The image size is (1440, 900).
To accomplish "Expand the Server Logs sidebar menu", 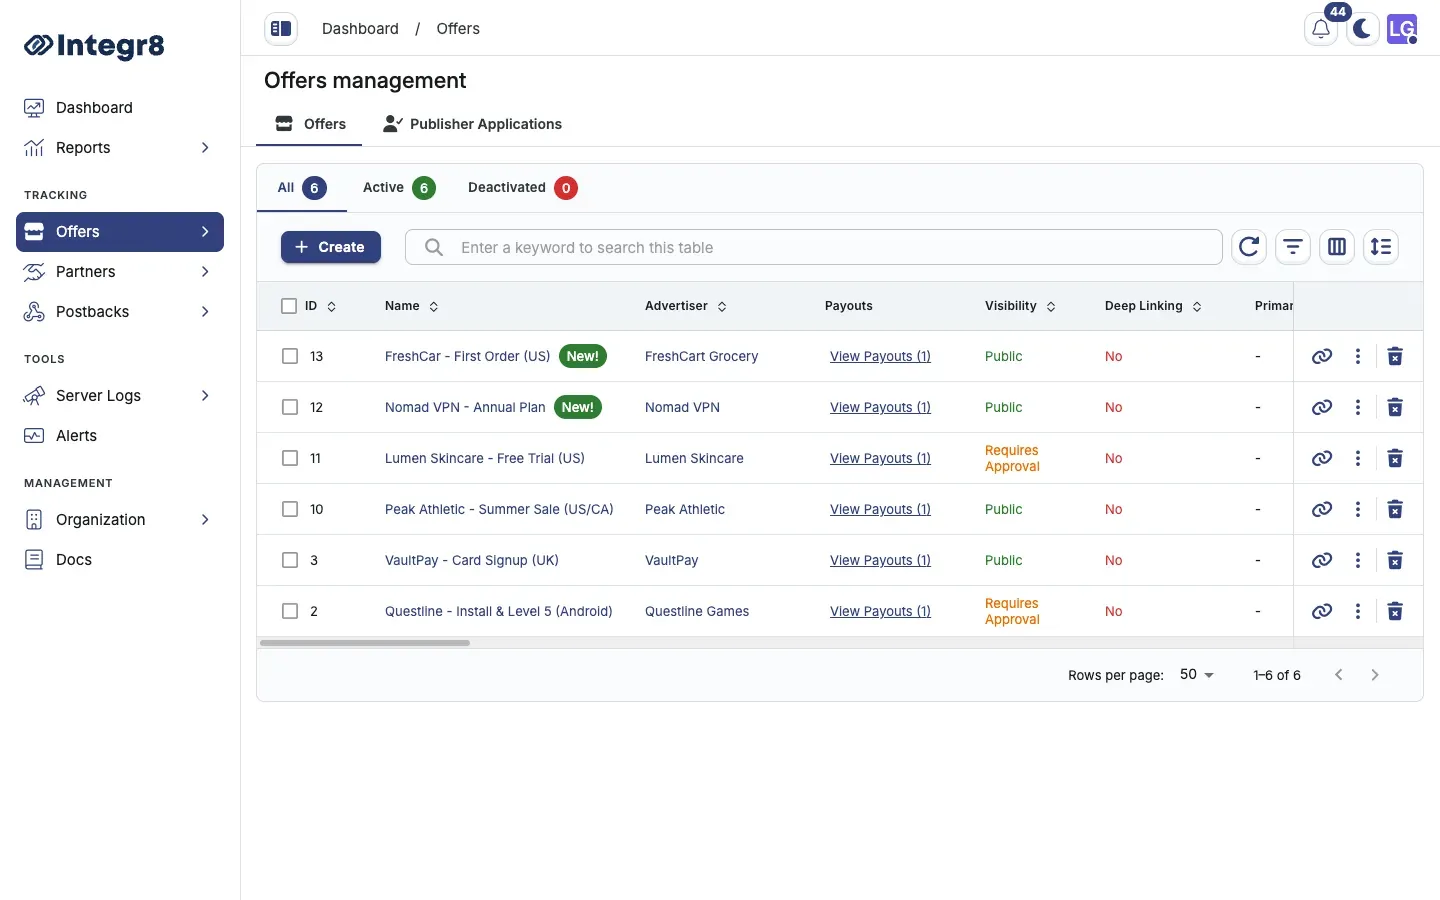I will coord(120,396).
